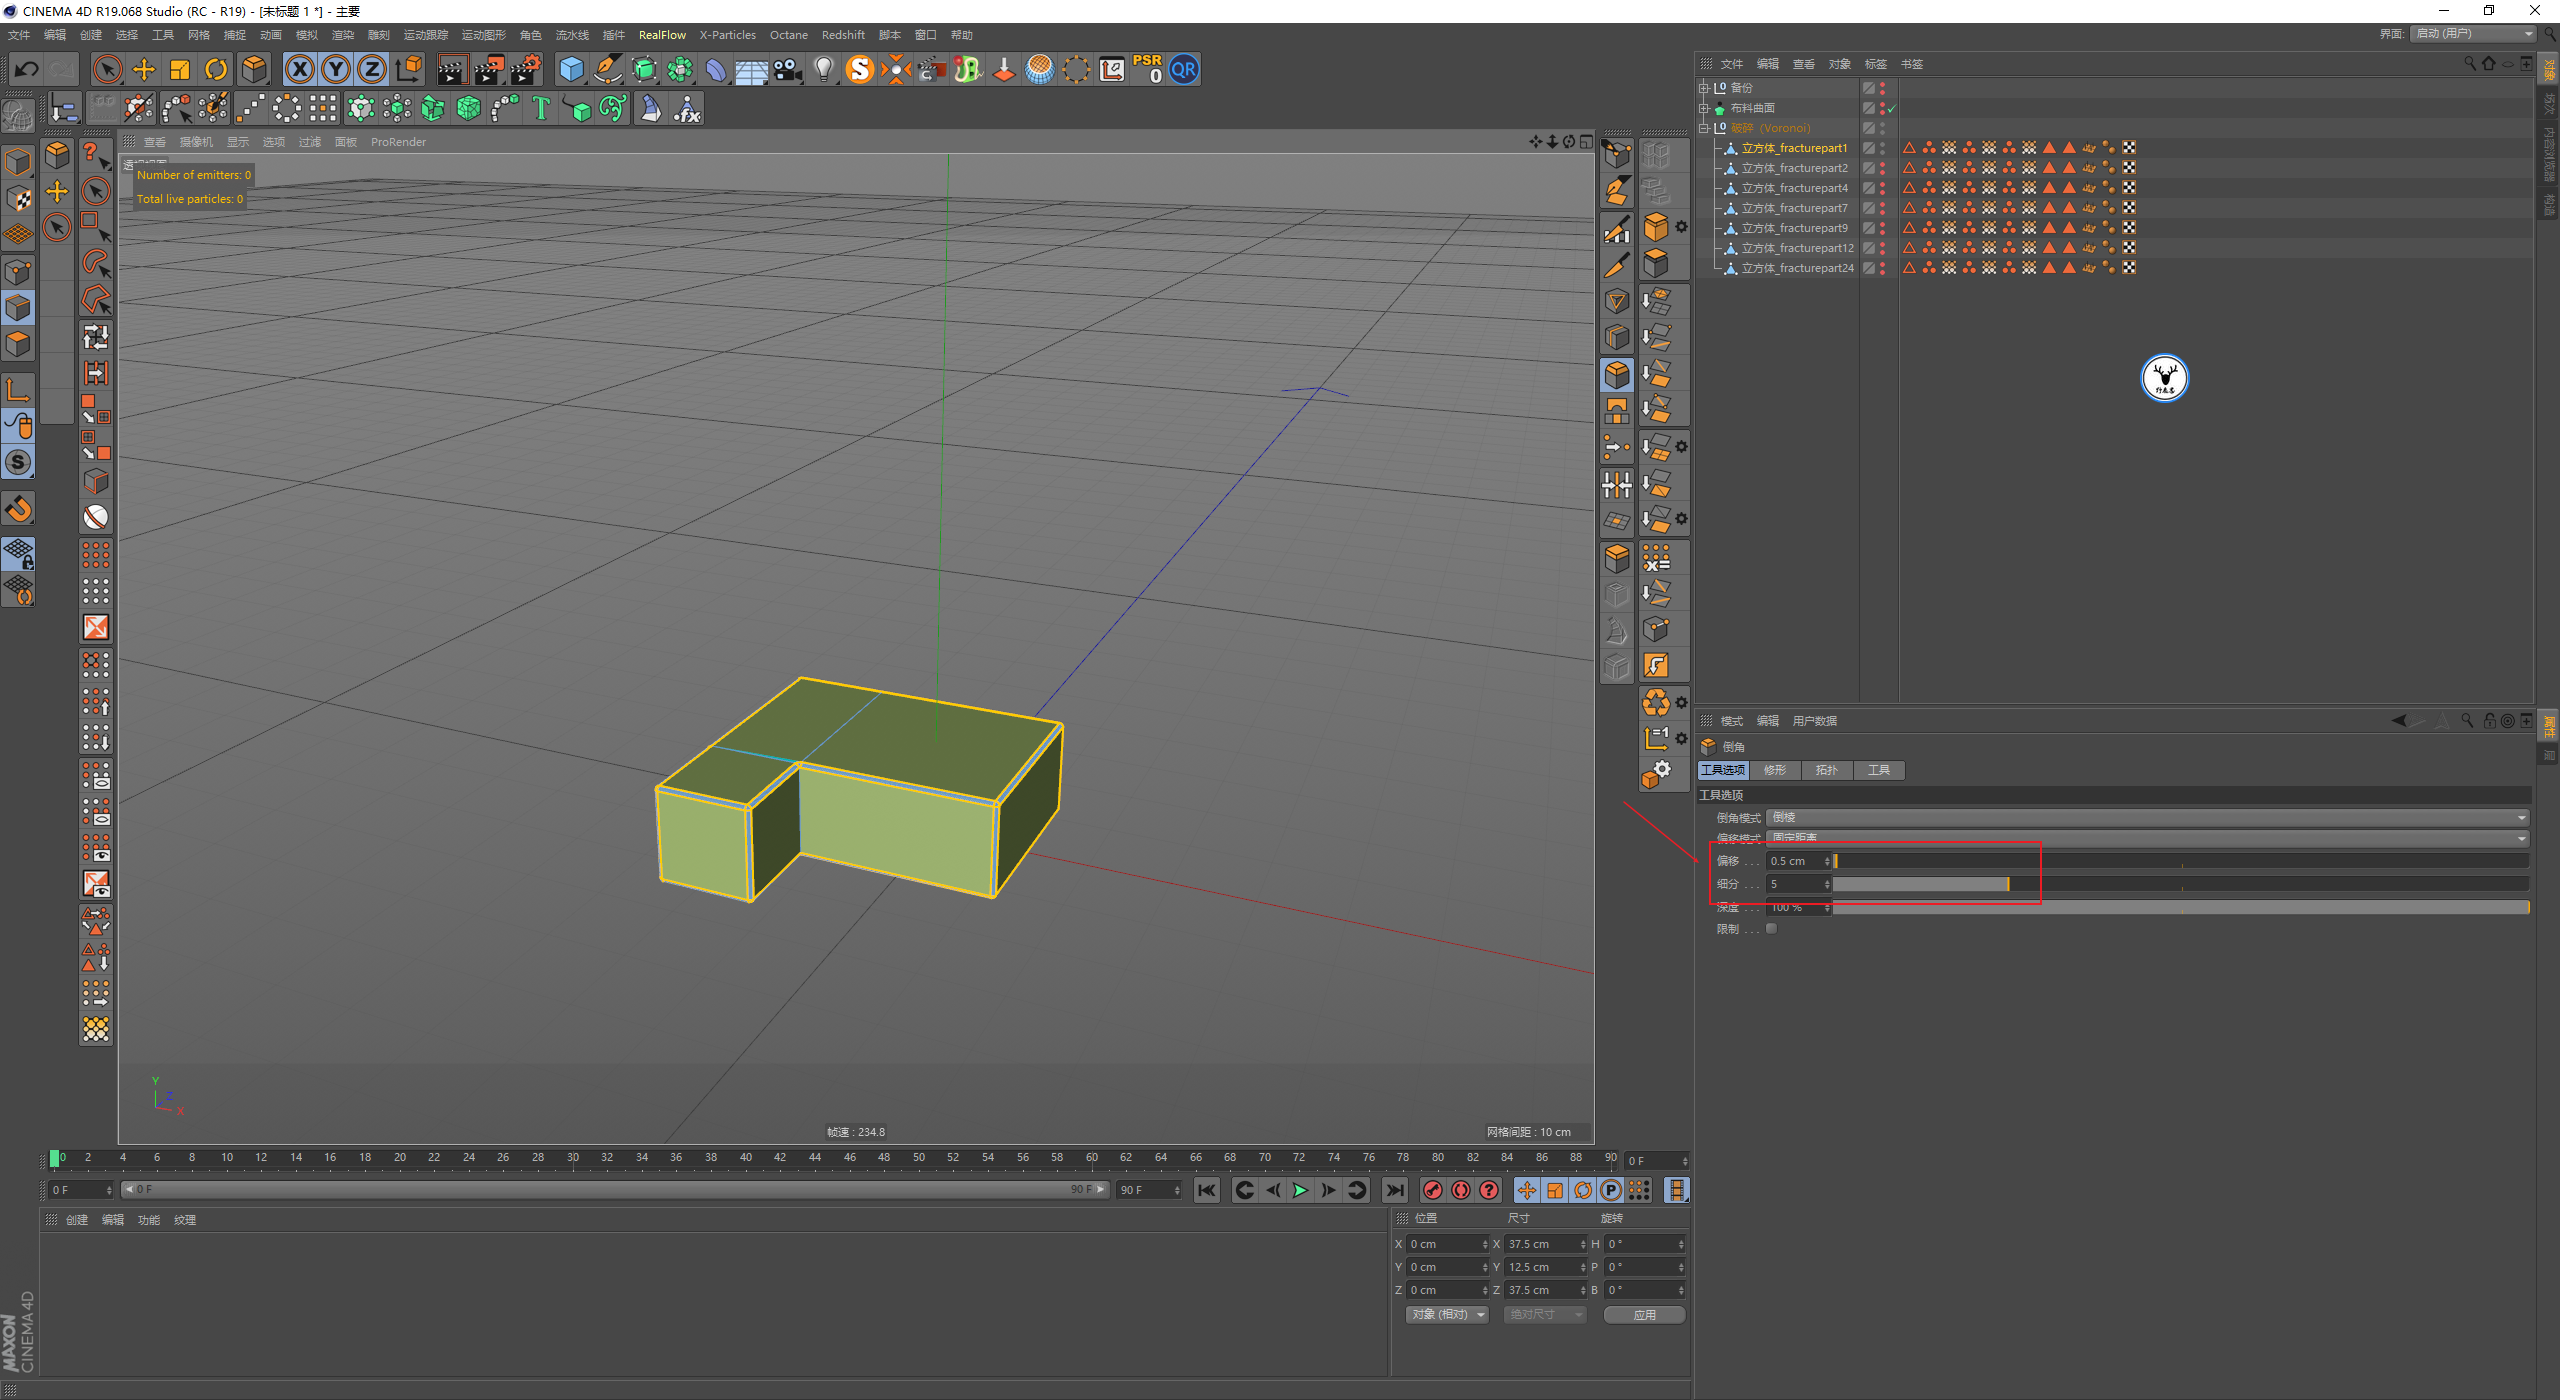This screenshot has width=2560, height=1400.
Task: Toggle Parameter P key recording button
Action: tap(1610, 1190)
